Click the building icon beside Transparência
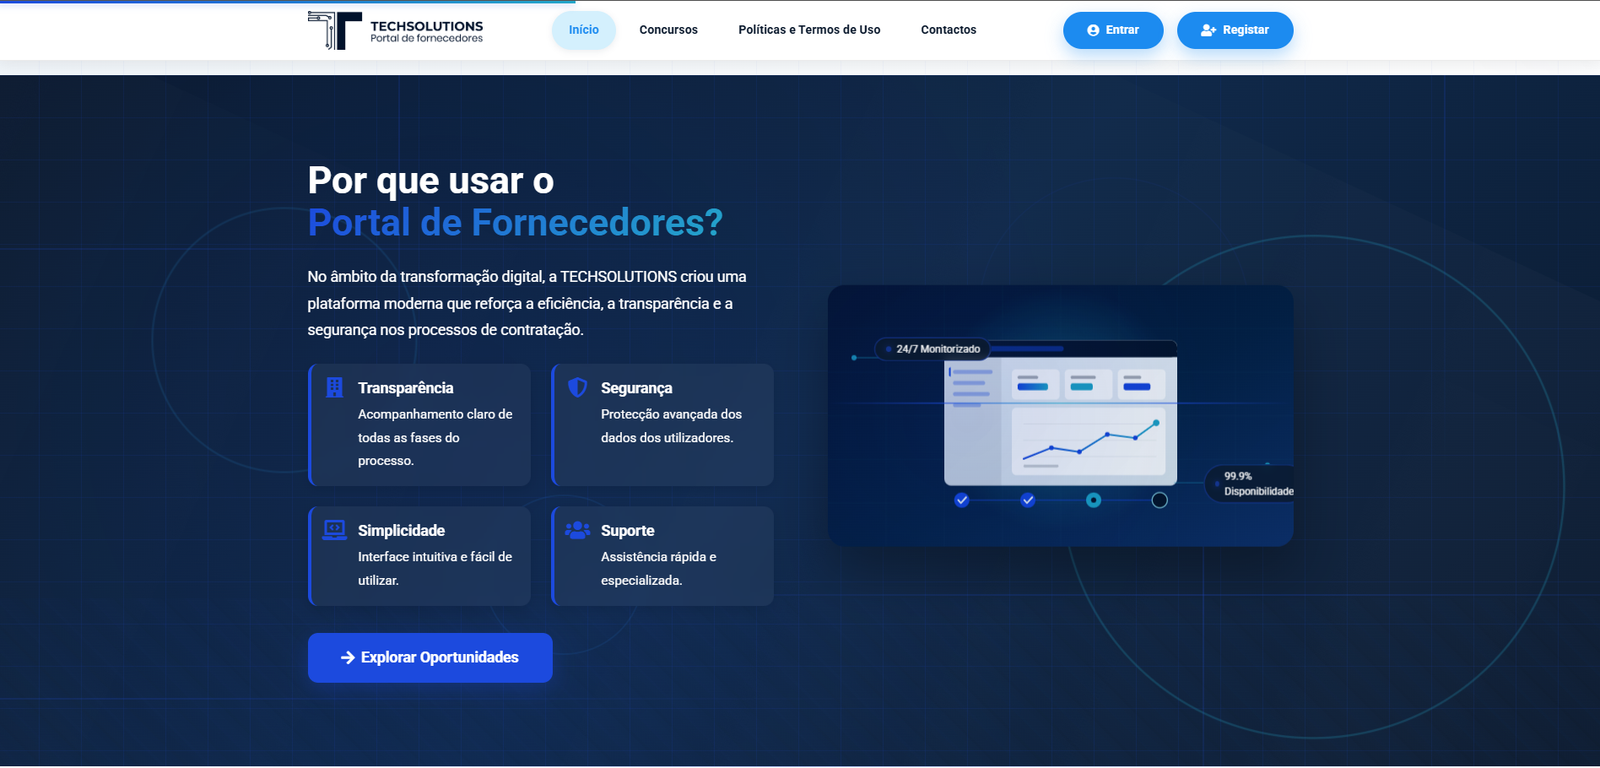 [x=335, y=388]
